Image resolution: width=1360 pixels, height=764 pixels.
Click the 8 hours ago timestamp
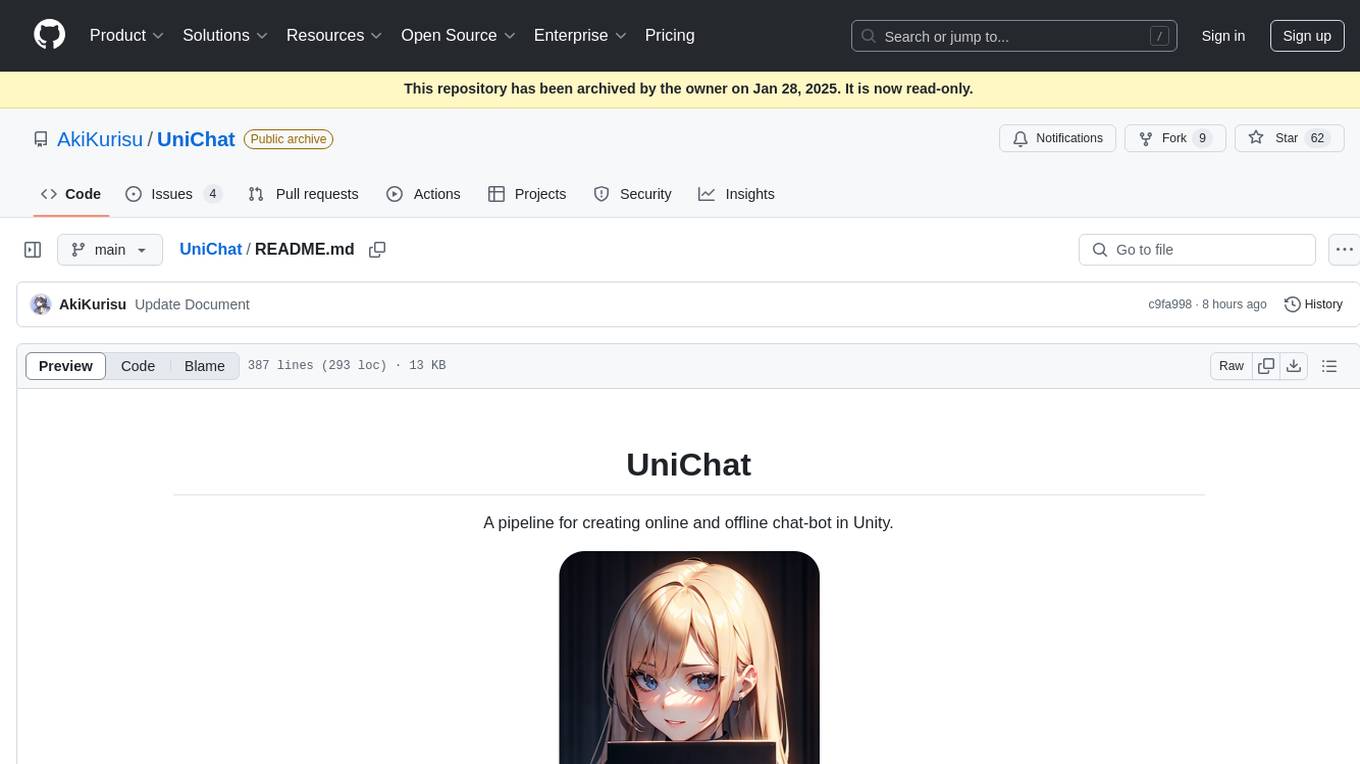(x=1234, y=304)
